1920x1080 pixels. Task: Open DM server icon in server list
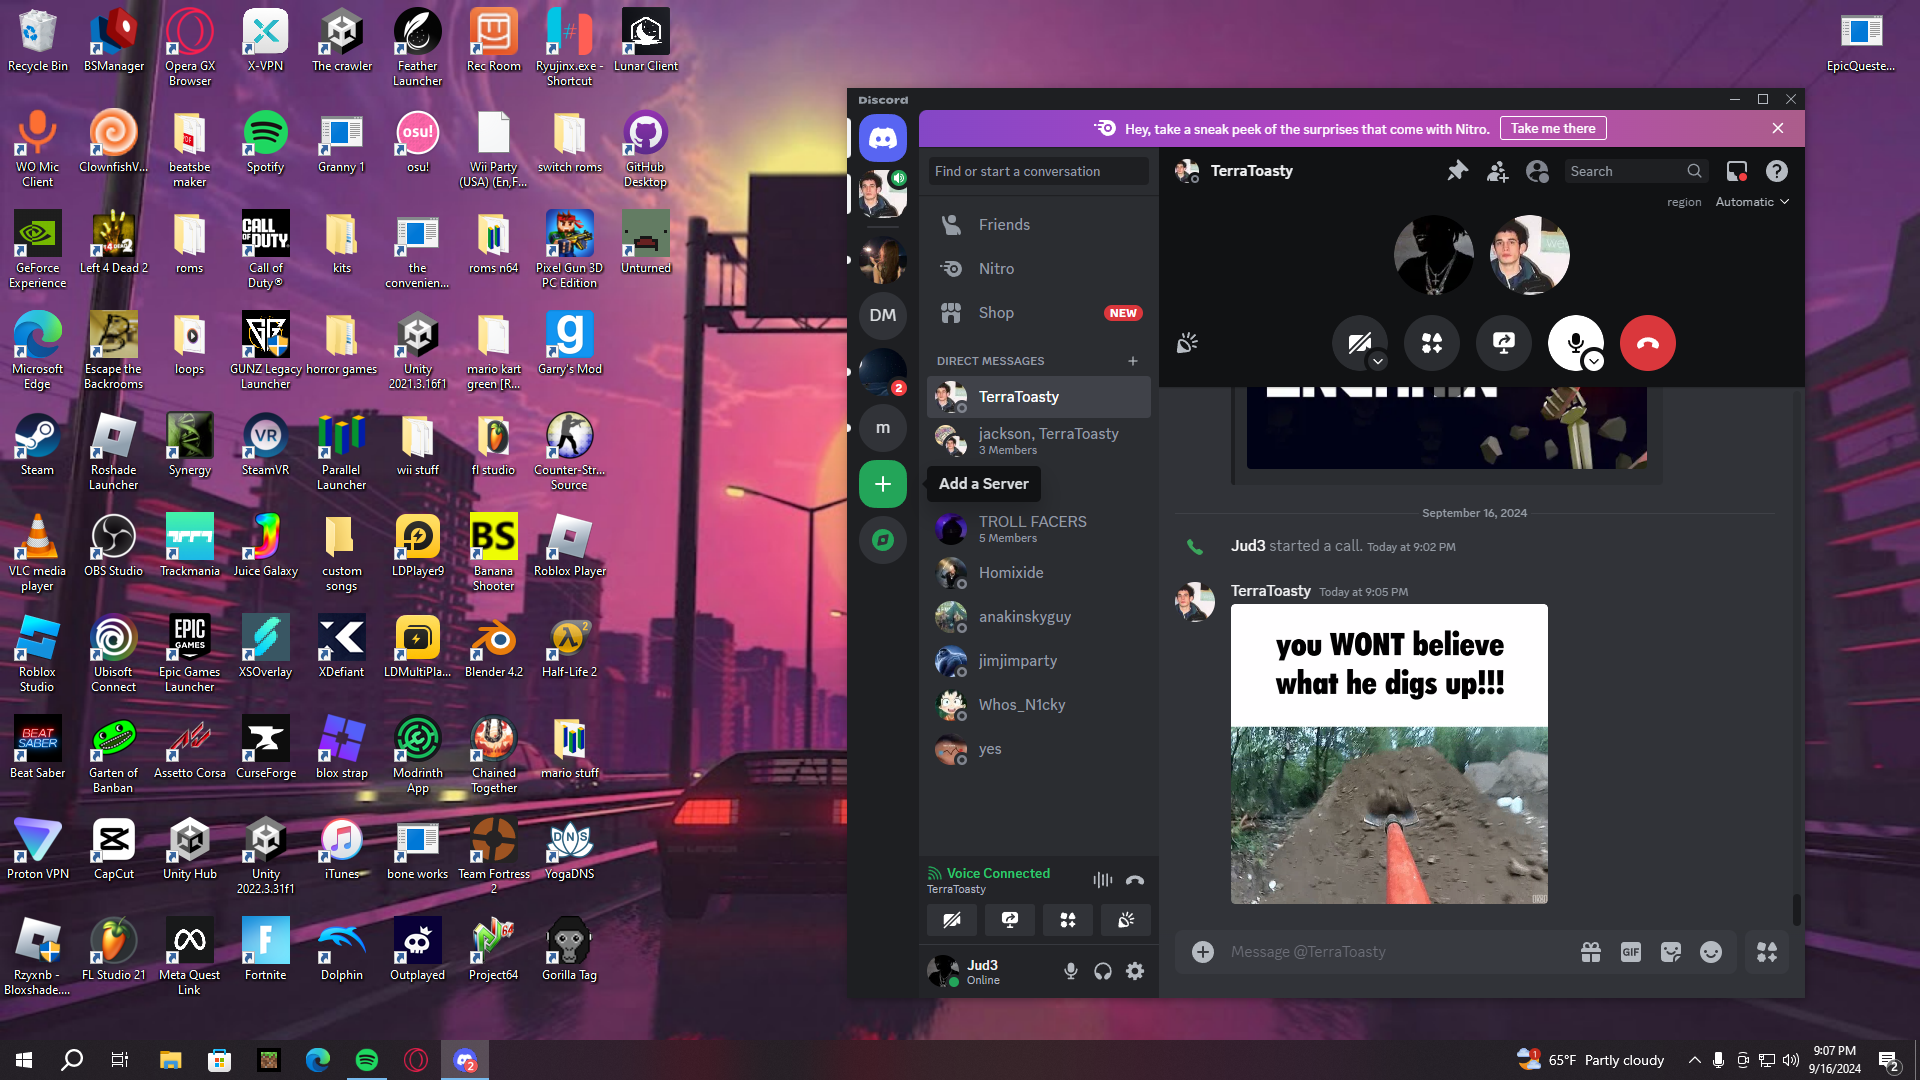(882, 315)
